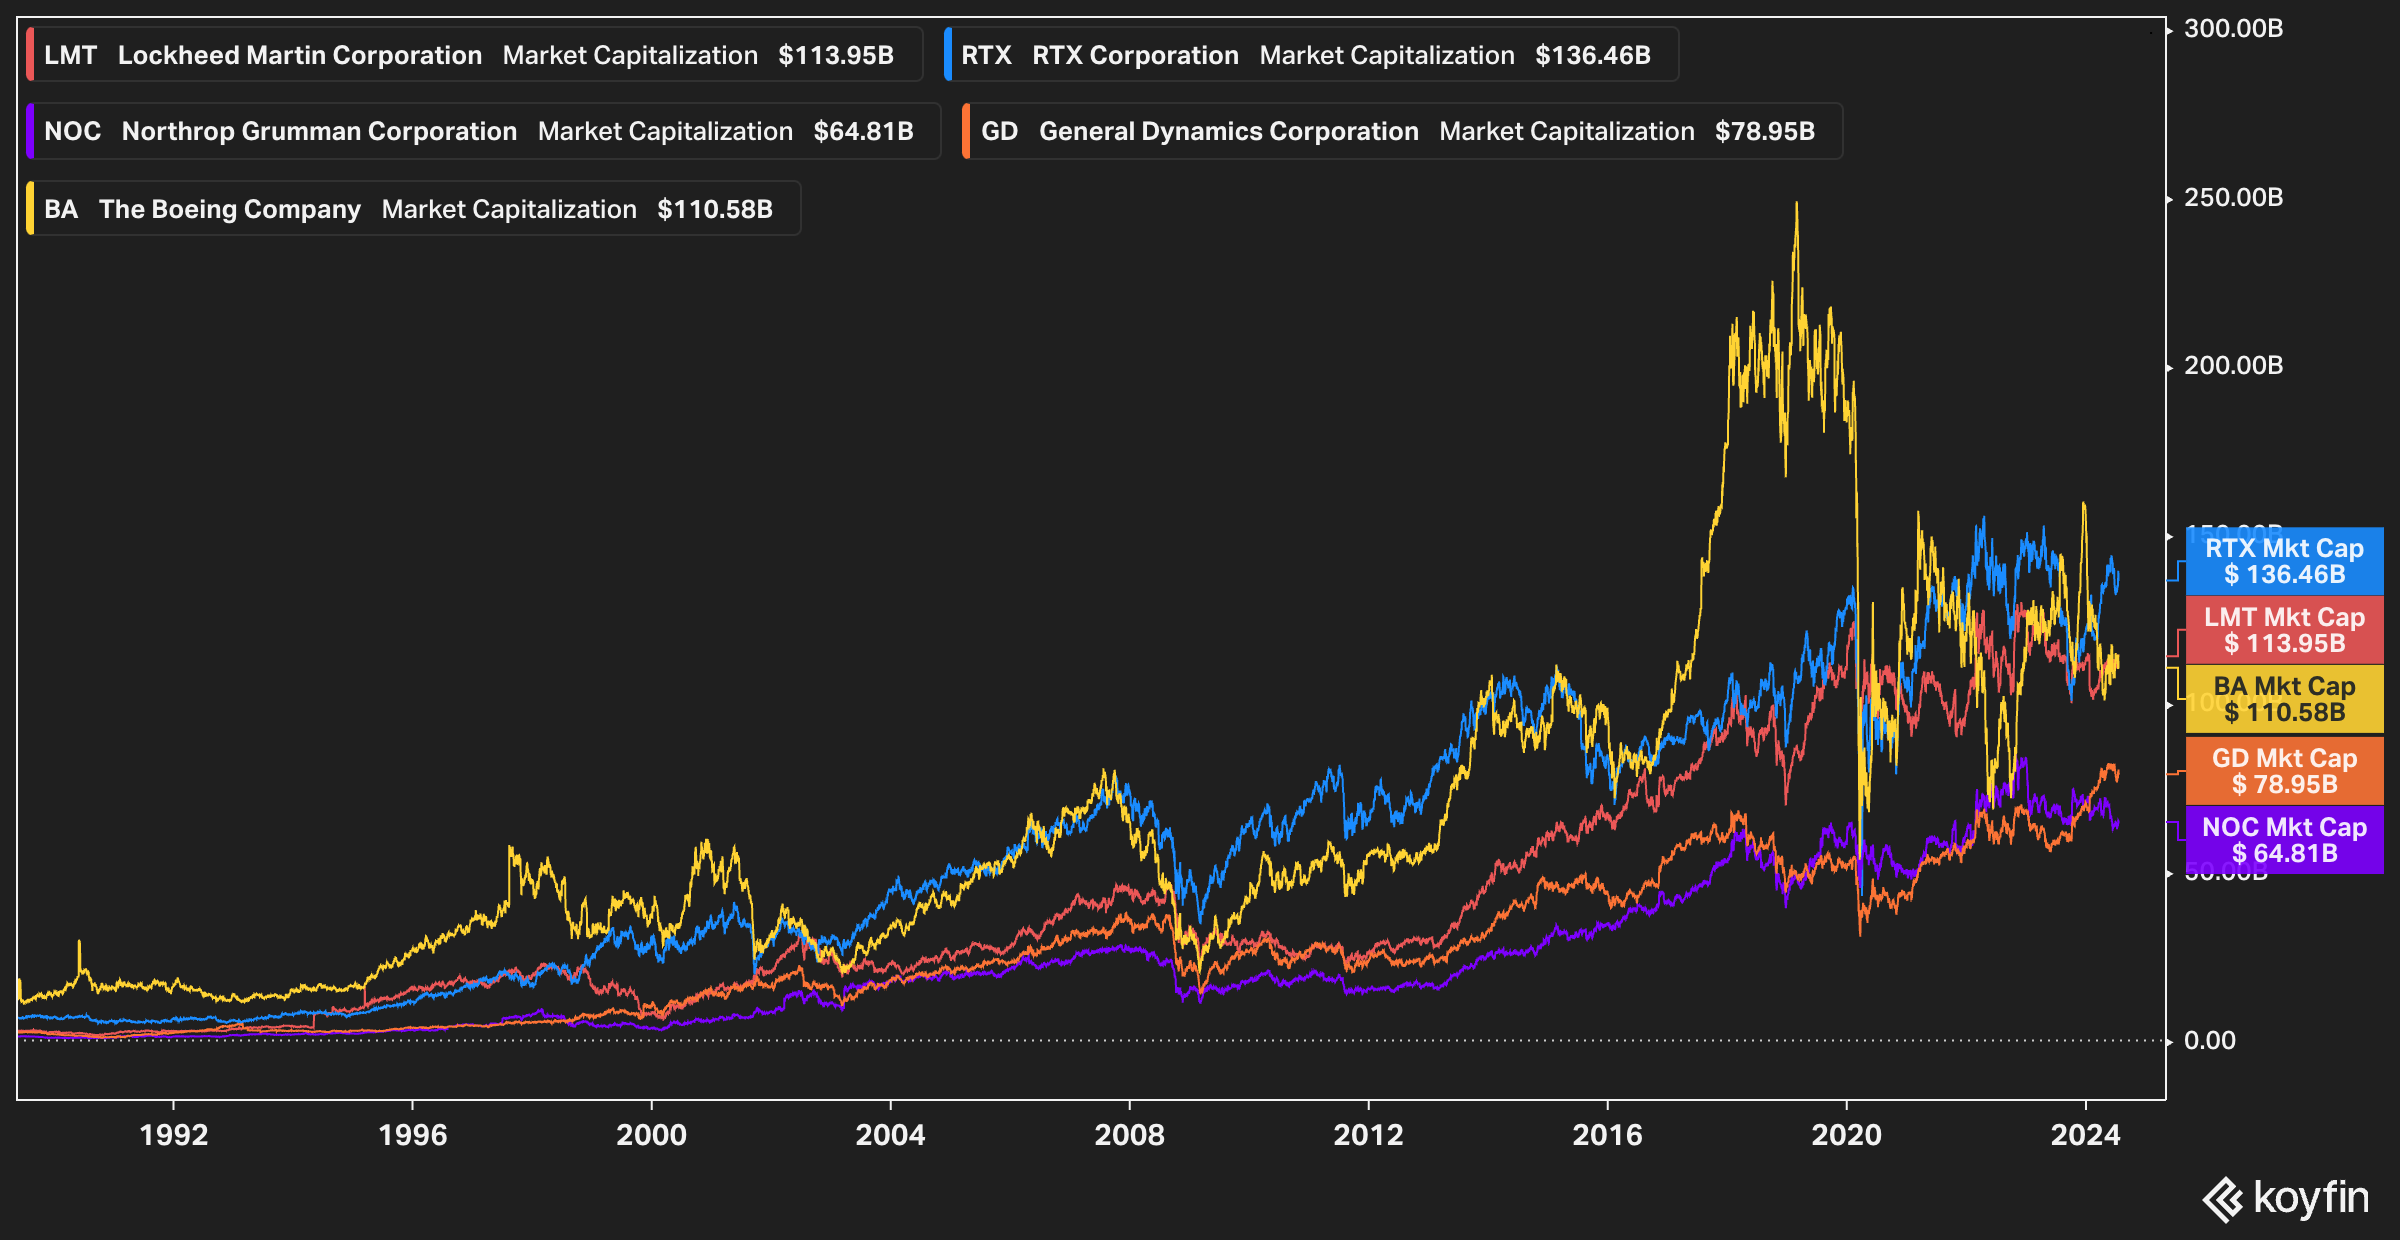Click the BA Mkt Cap price tag

pyautogui.click(x=2284, y=699)
